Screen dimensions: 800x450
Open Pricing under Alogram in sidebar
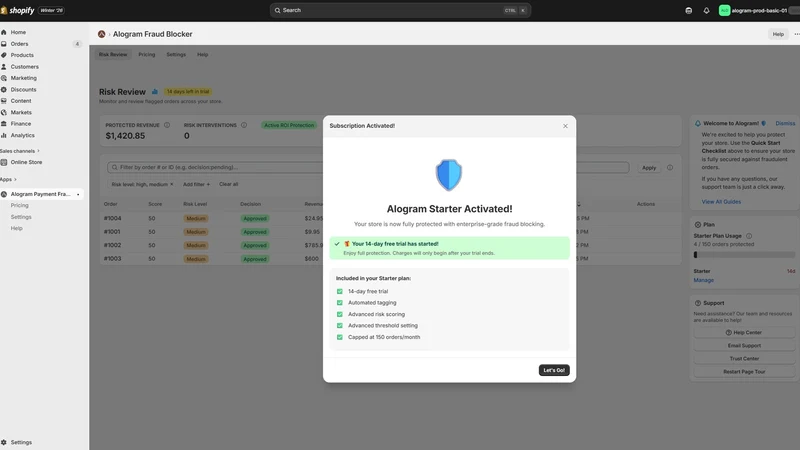click(x=19, y=206)
